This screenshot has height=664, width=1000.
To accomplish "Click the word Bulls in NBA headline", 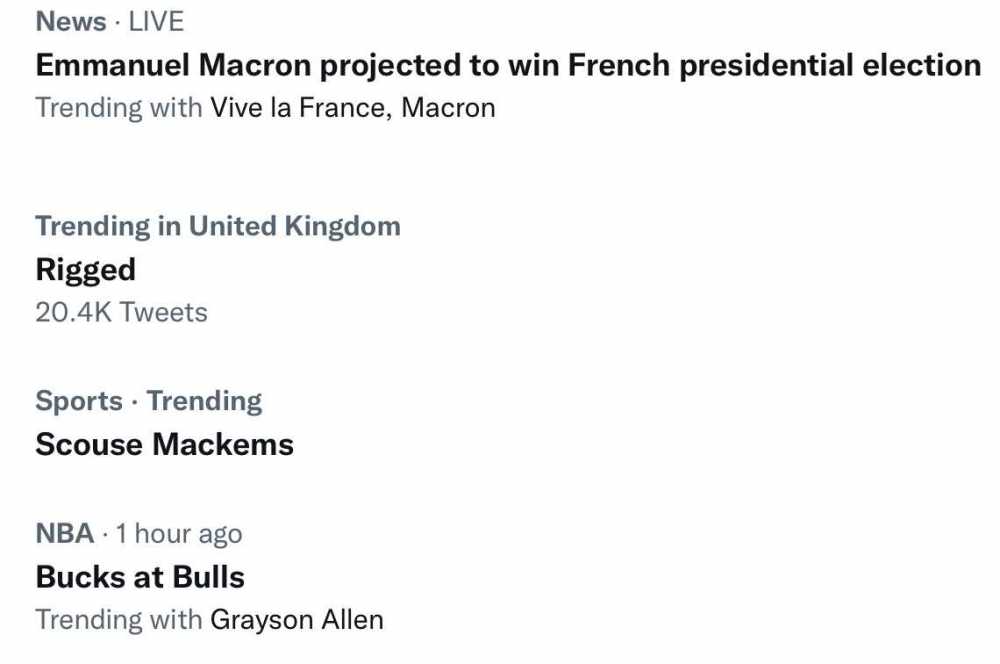I will 209,577.
